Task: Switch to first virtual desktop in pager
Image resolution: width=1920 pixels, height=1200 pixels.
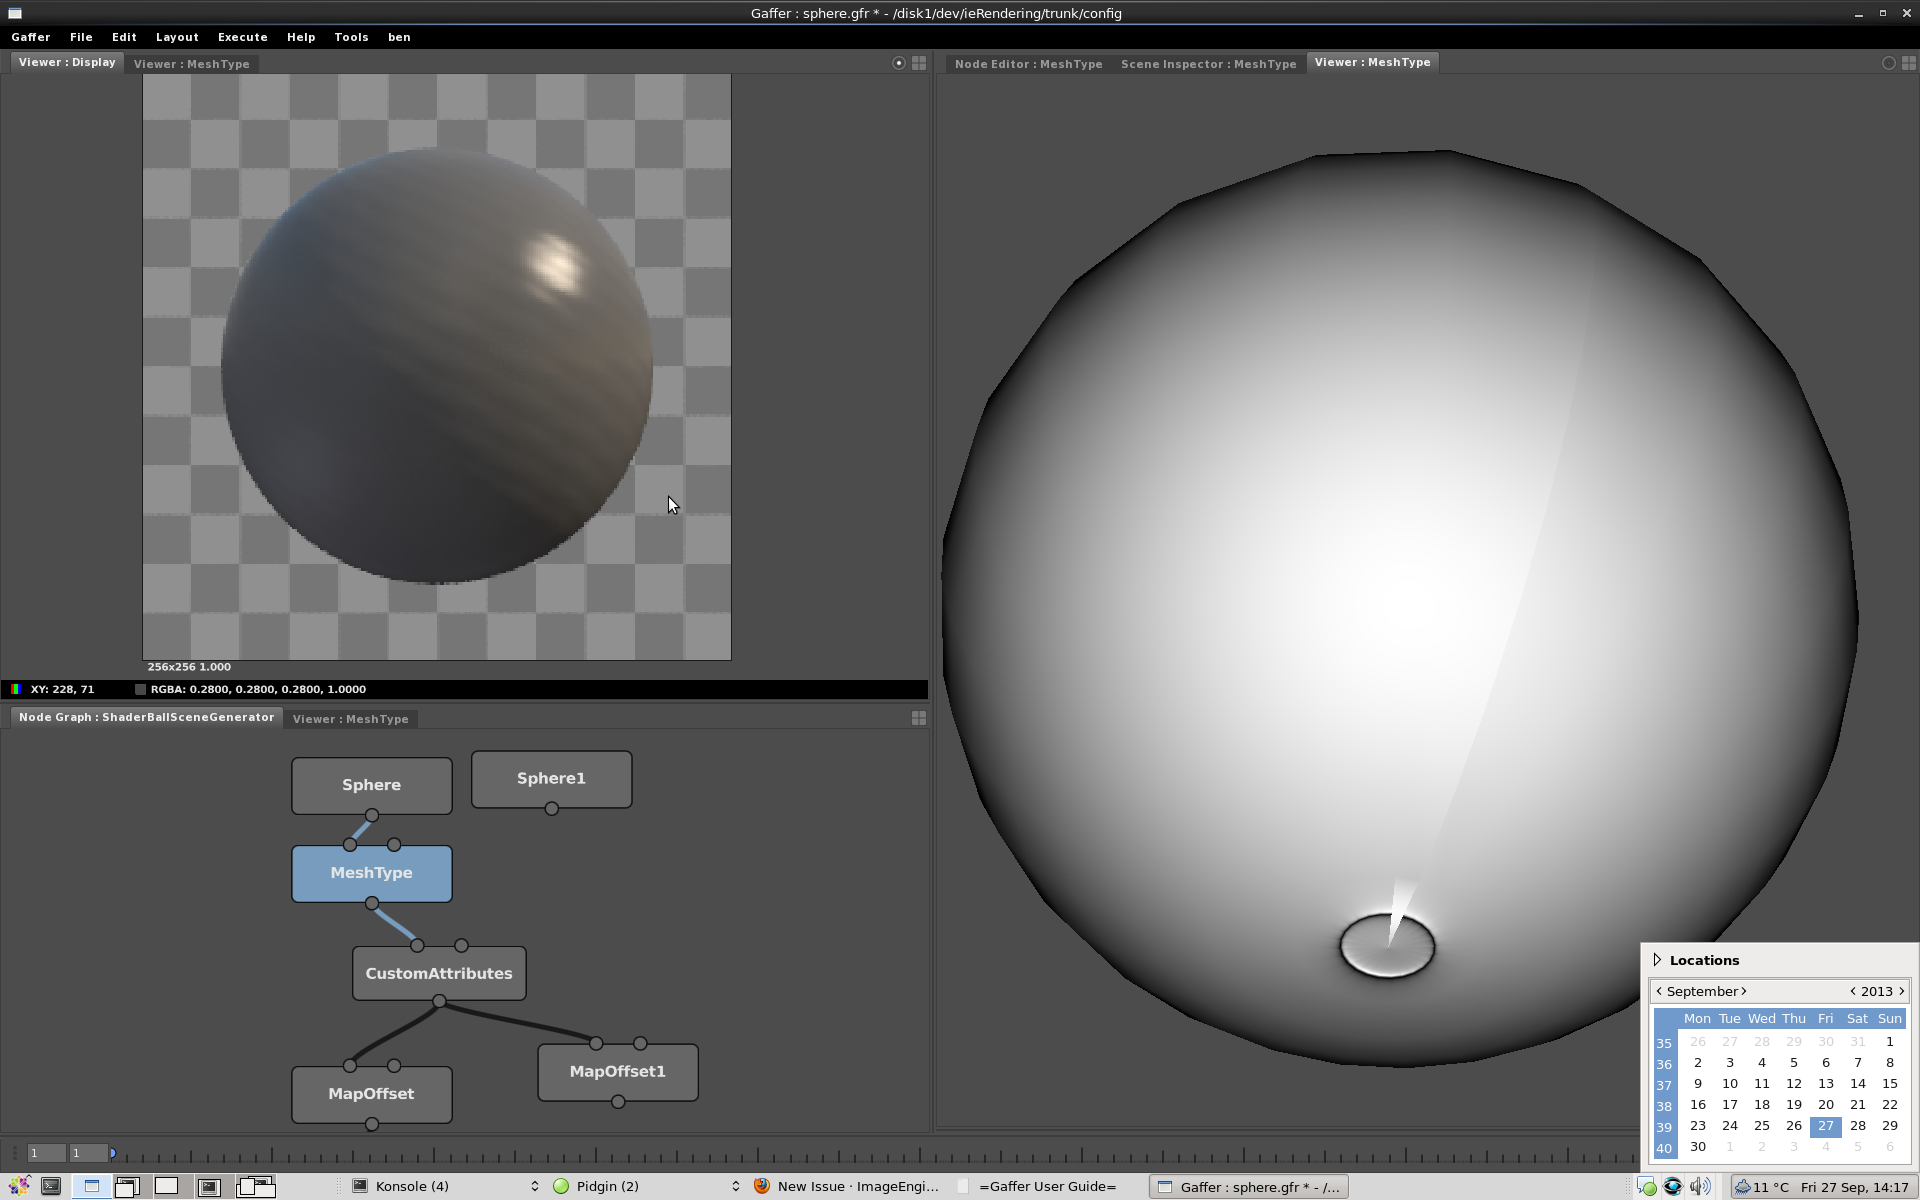Action: (x=92, y=1187)
